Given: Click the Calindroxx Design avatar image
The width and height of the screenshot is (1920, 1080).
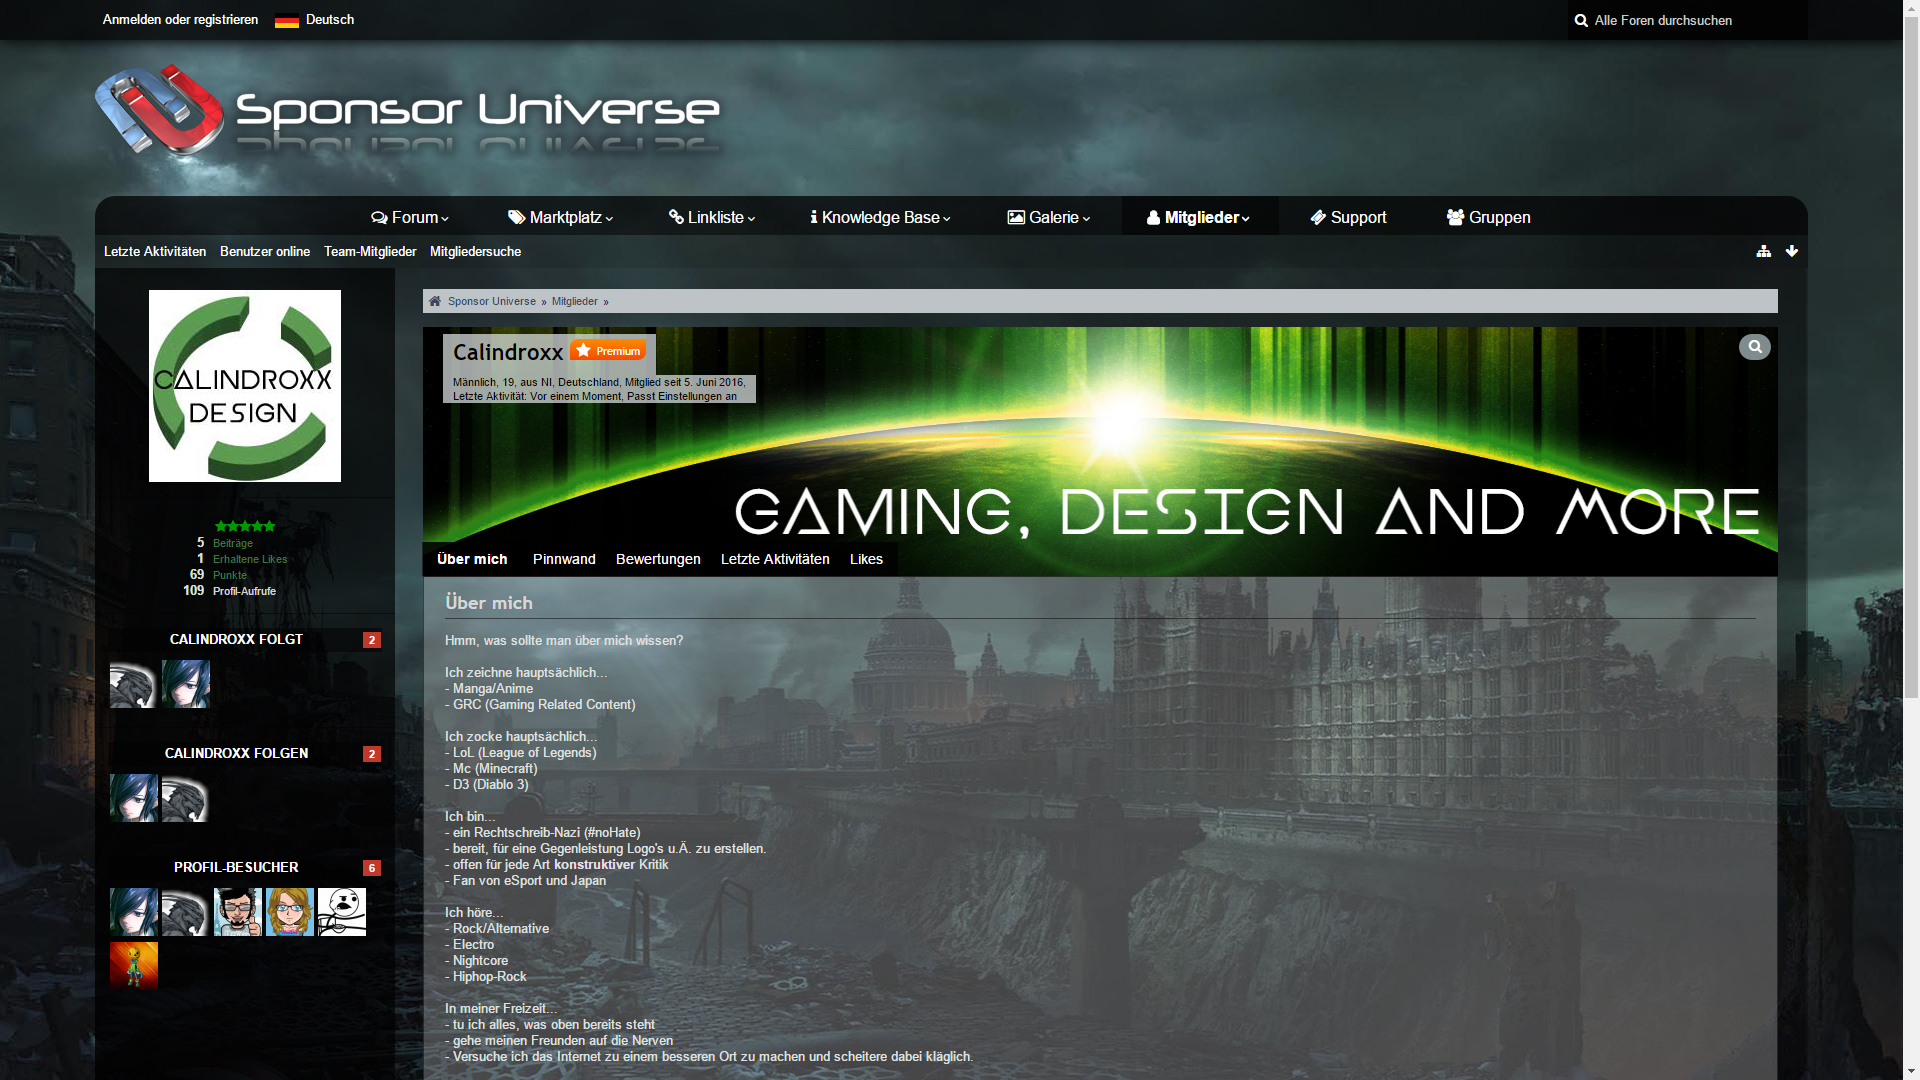Looking at the screenshot, I should coord(245,386).
